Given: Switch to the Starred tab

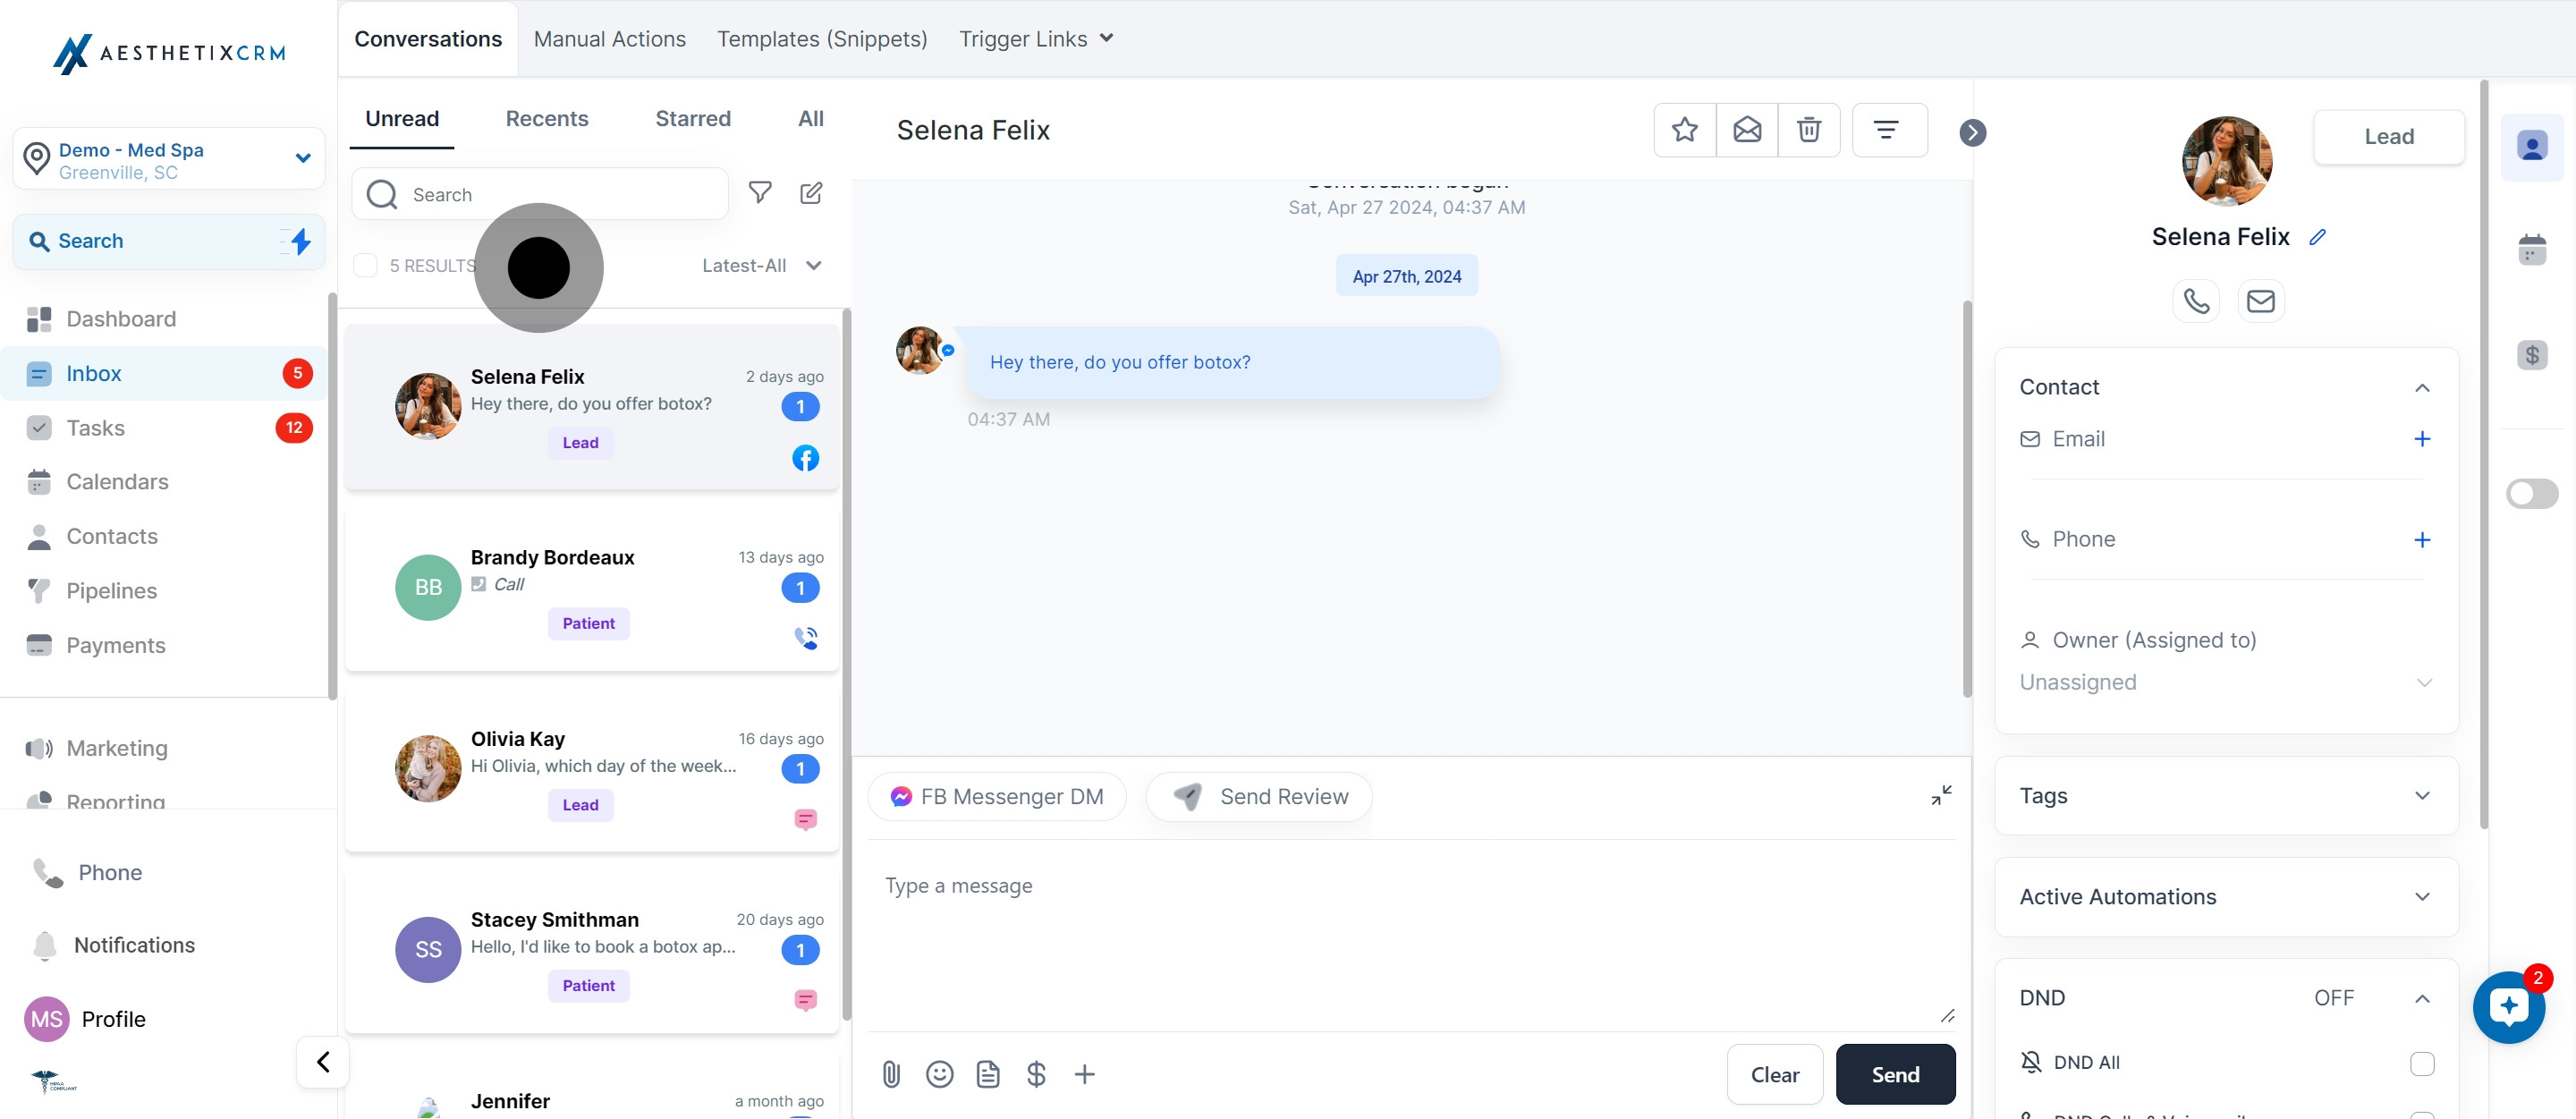Looking at the screenshot, I should coord(692,119).
